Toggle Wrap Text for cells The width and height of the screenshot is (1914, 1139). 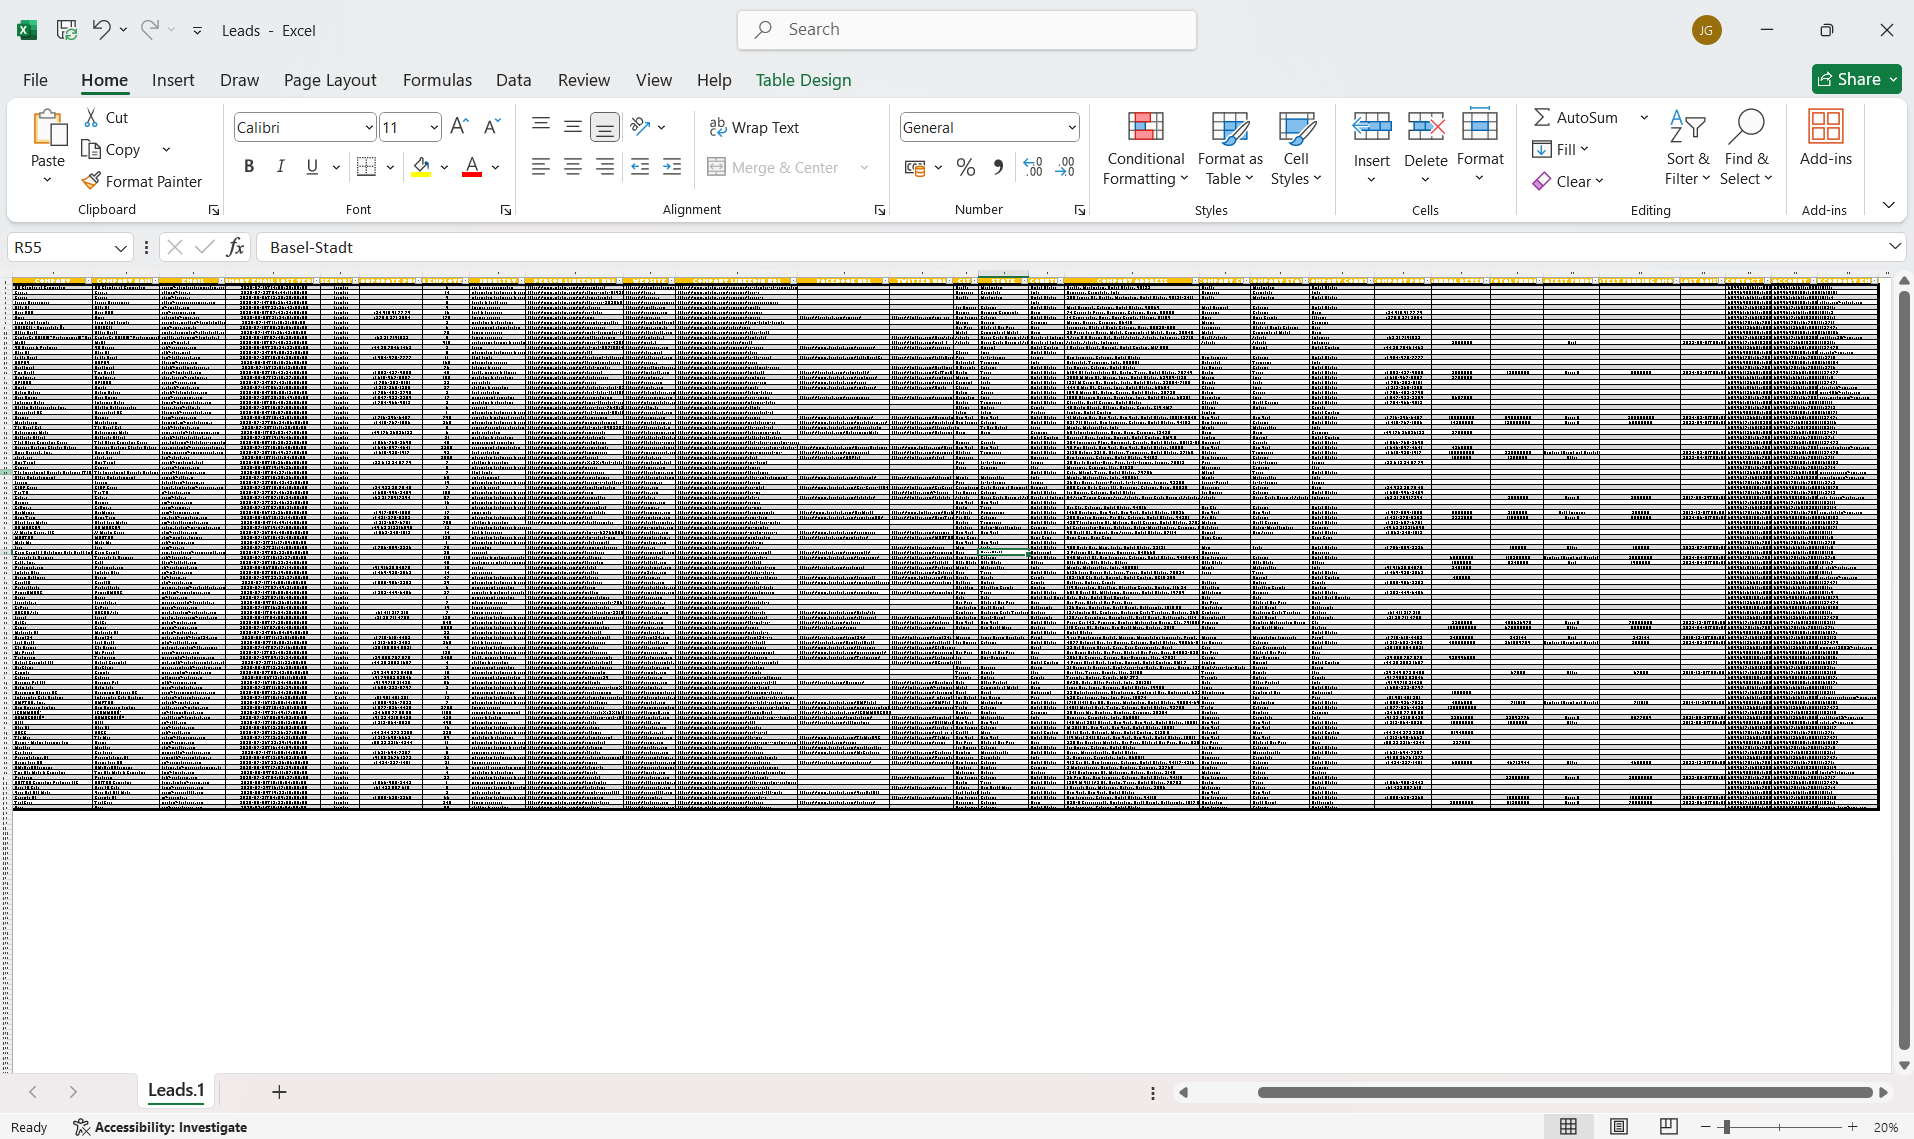[x=754, y=127]
